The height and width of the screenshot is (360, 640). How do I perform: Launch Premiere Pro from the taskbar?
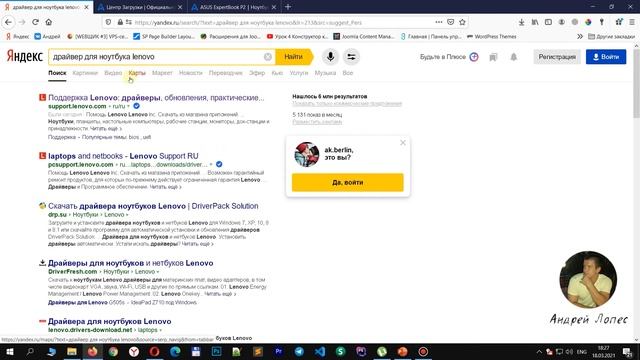coord(278,351)
